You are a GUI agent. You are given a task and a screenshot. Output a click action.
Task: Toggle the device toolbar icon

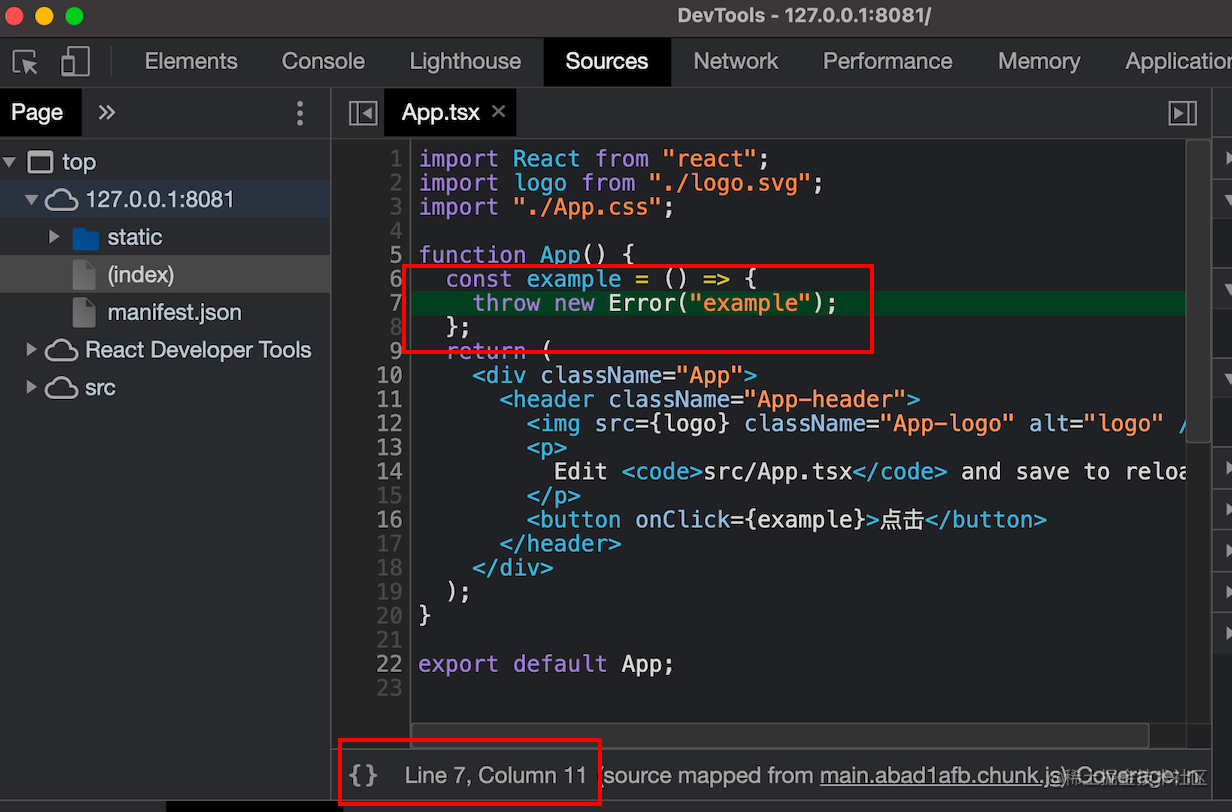[x=75, y=62]
